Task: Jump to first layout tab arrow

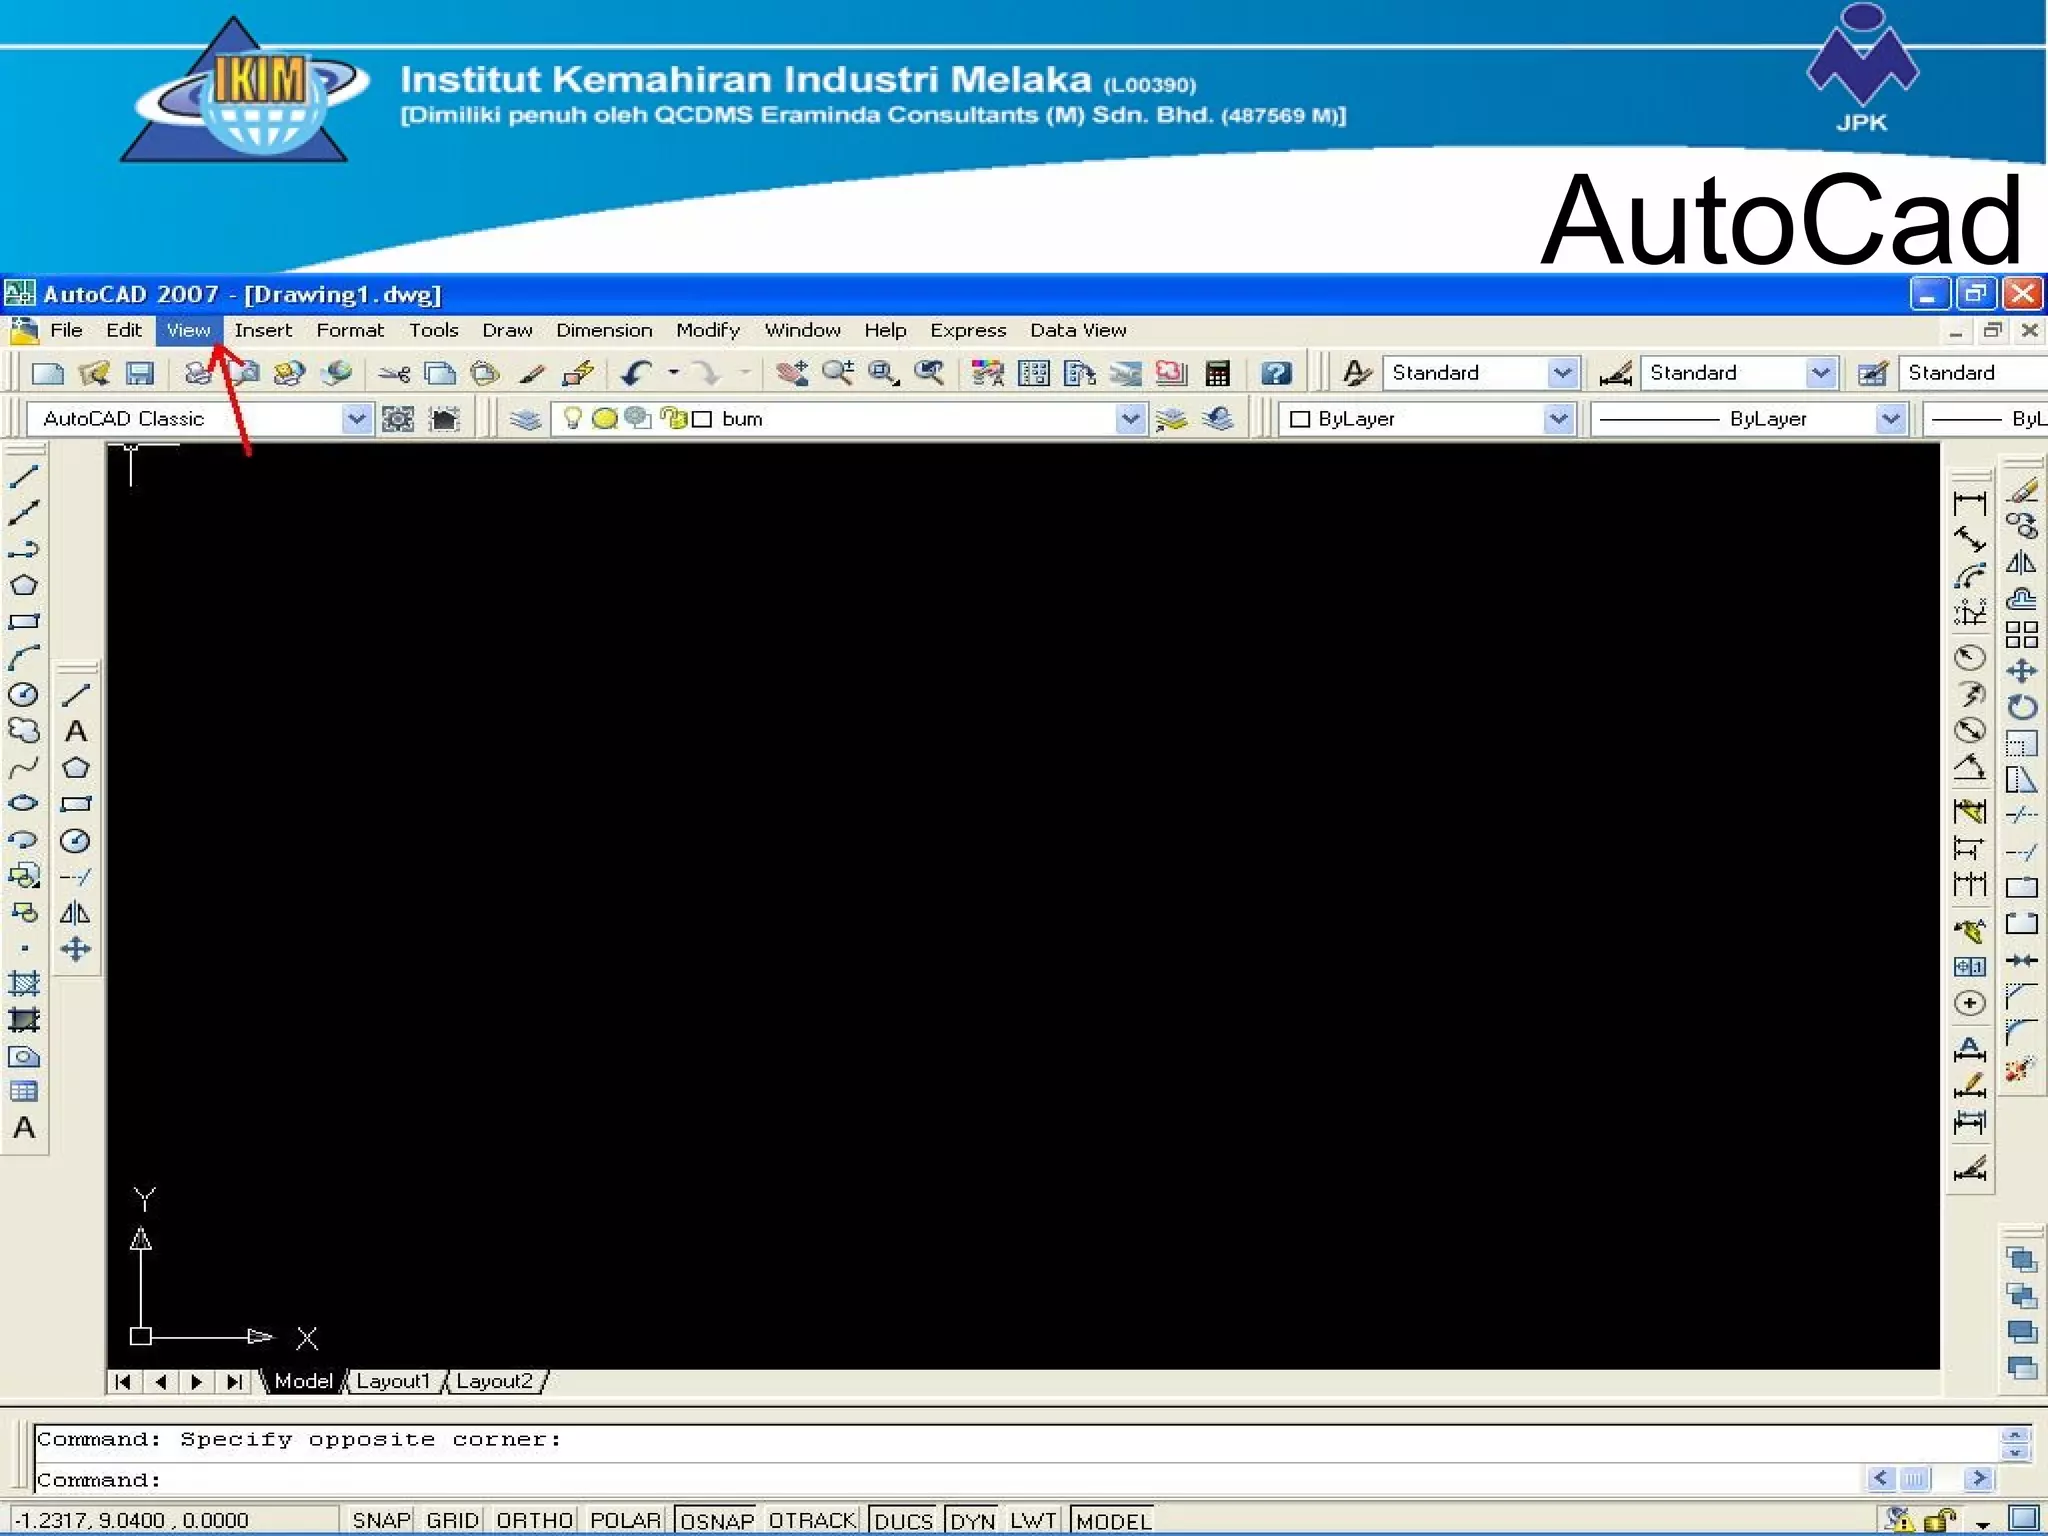Action: [123, 1382]
